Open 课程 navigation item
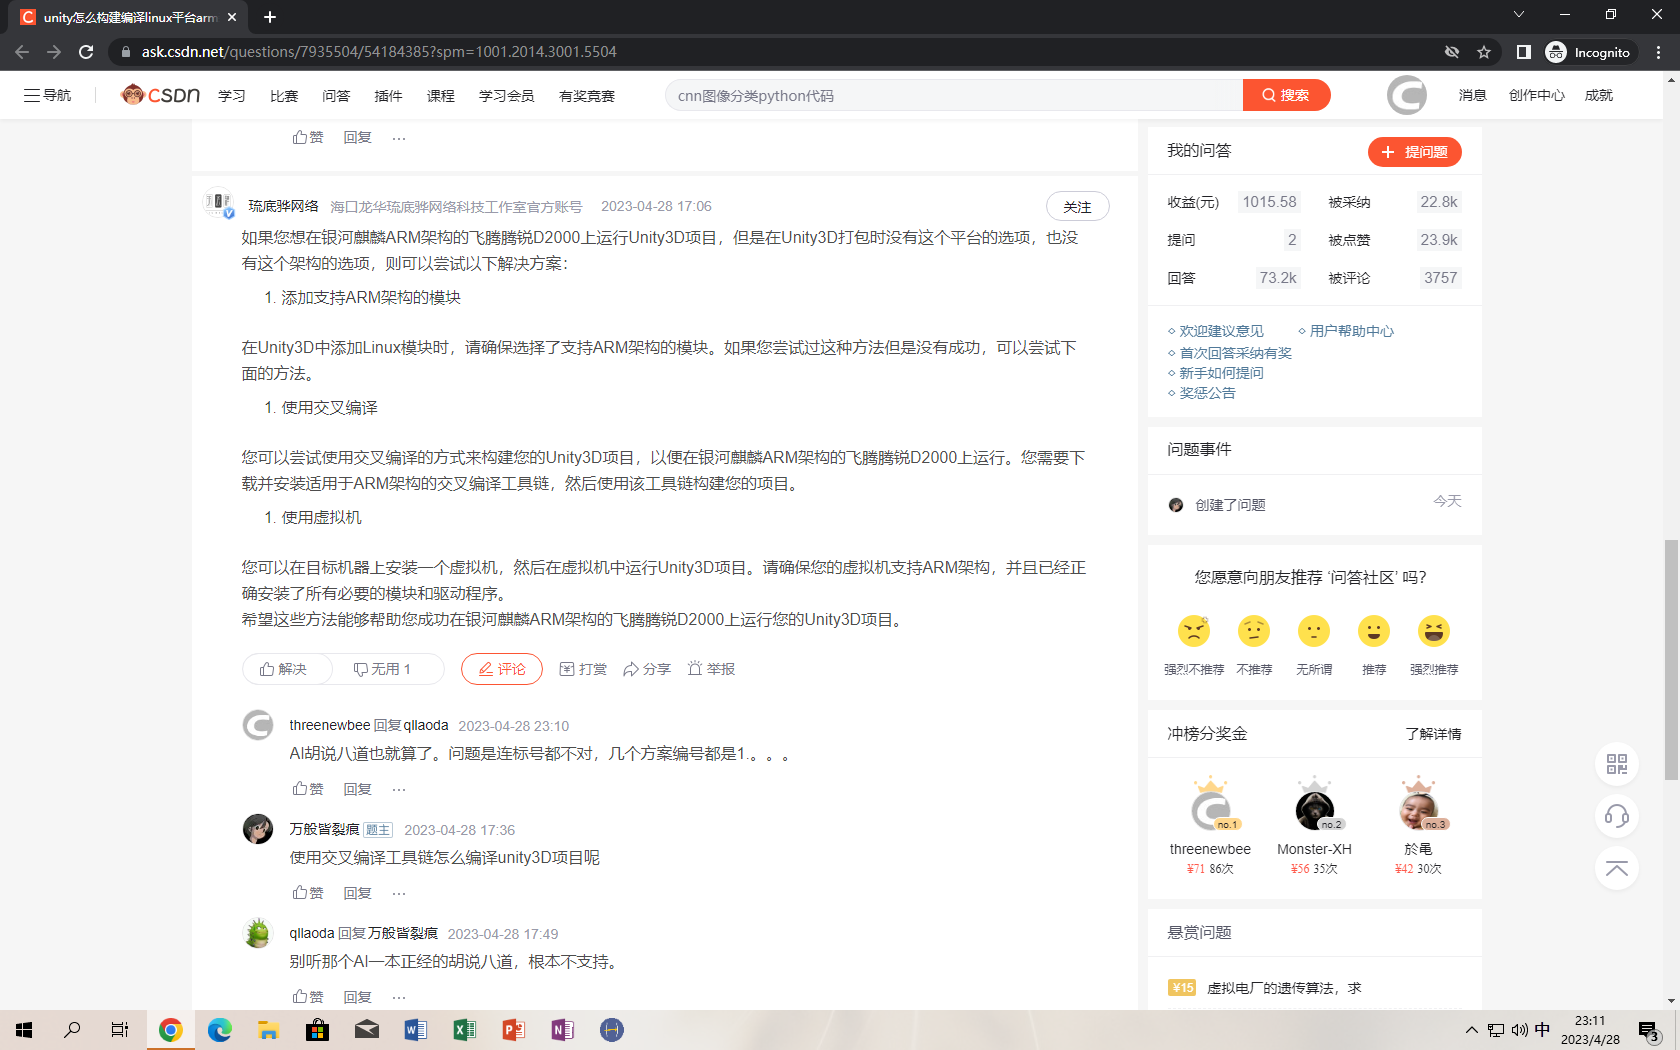 click(440, 96)
